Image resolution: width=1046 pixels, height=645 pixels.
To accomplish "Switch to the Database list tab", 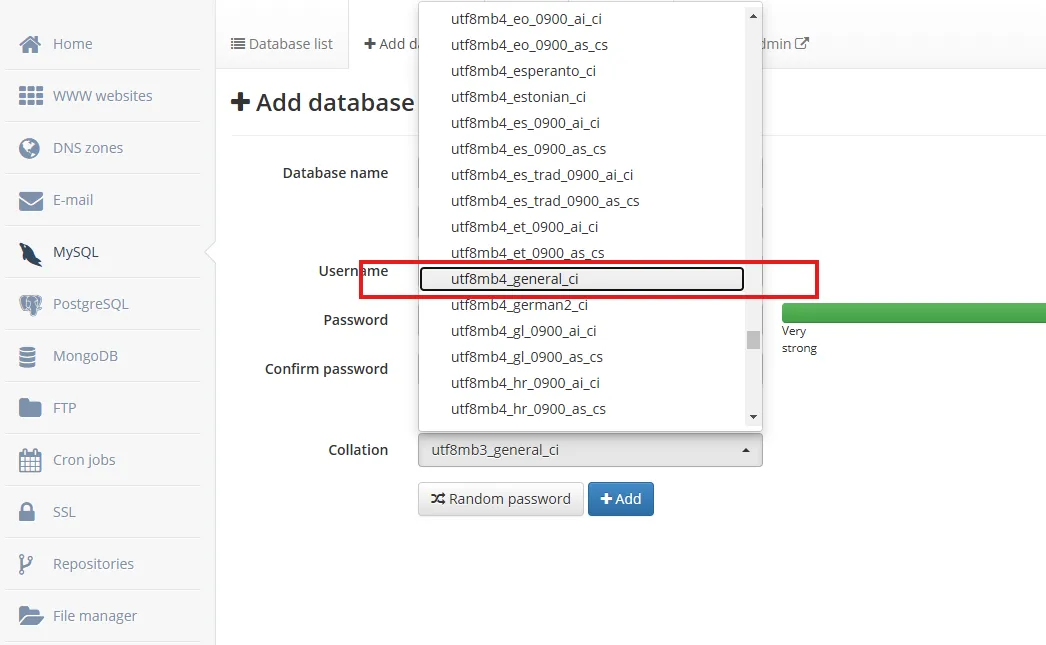I will (x=282, y=44).
